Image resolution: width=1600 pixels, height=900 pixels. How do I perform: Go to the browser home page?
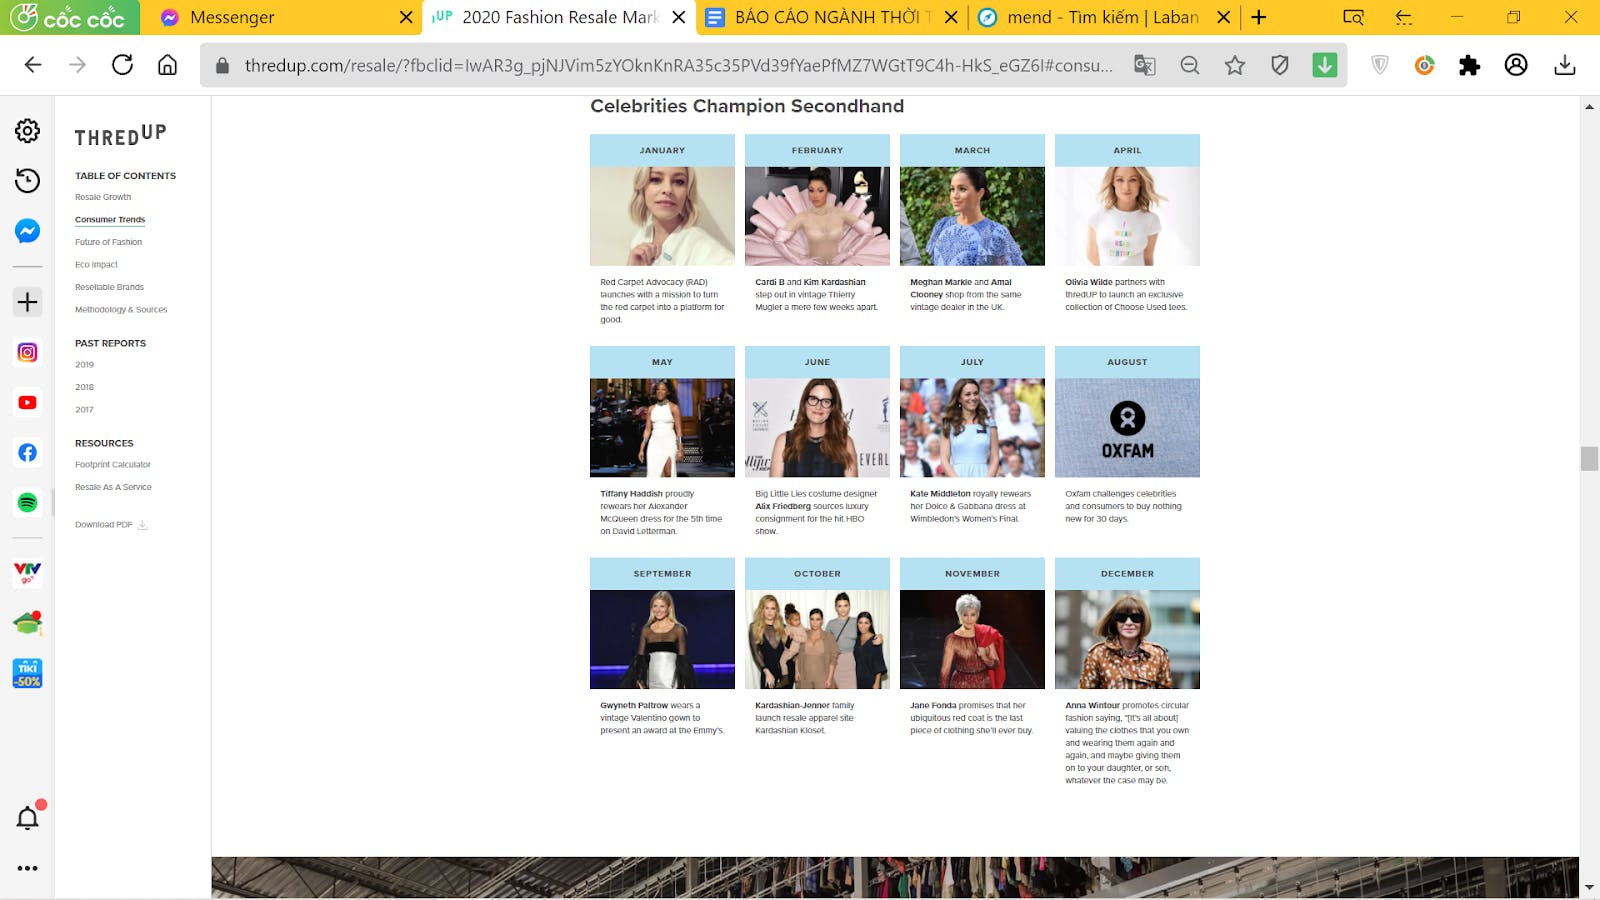tap(167, 65)
